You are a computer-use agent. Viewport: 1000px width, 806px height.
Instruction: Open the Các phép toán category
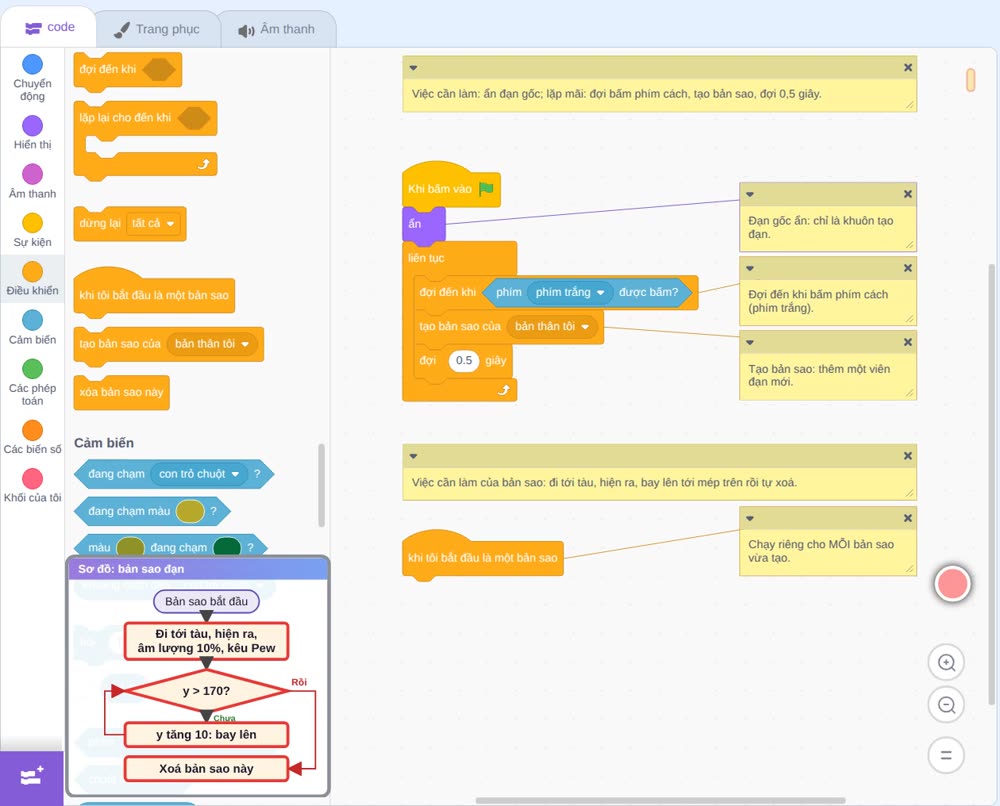[32, 382]
